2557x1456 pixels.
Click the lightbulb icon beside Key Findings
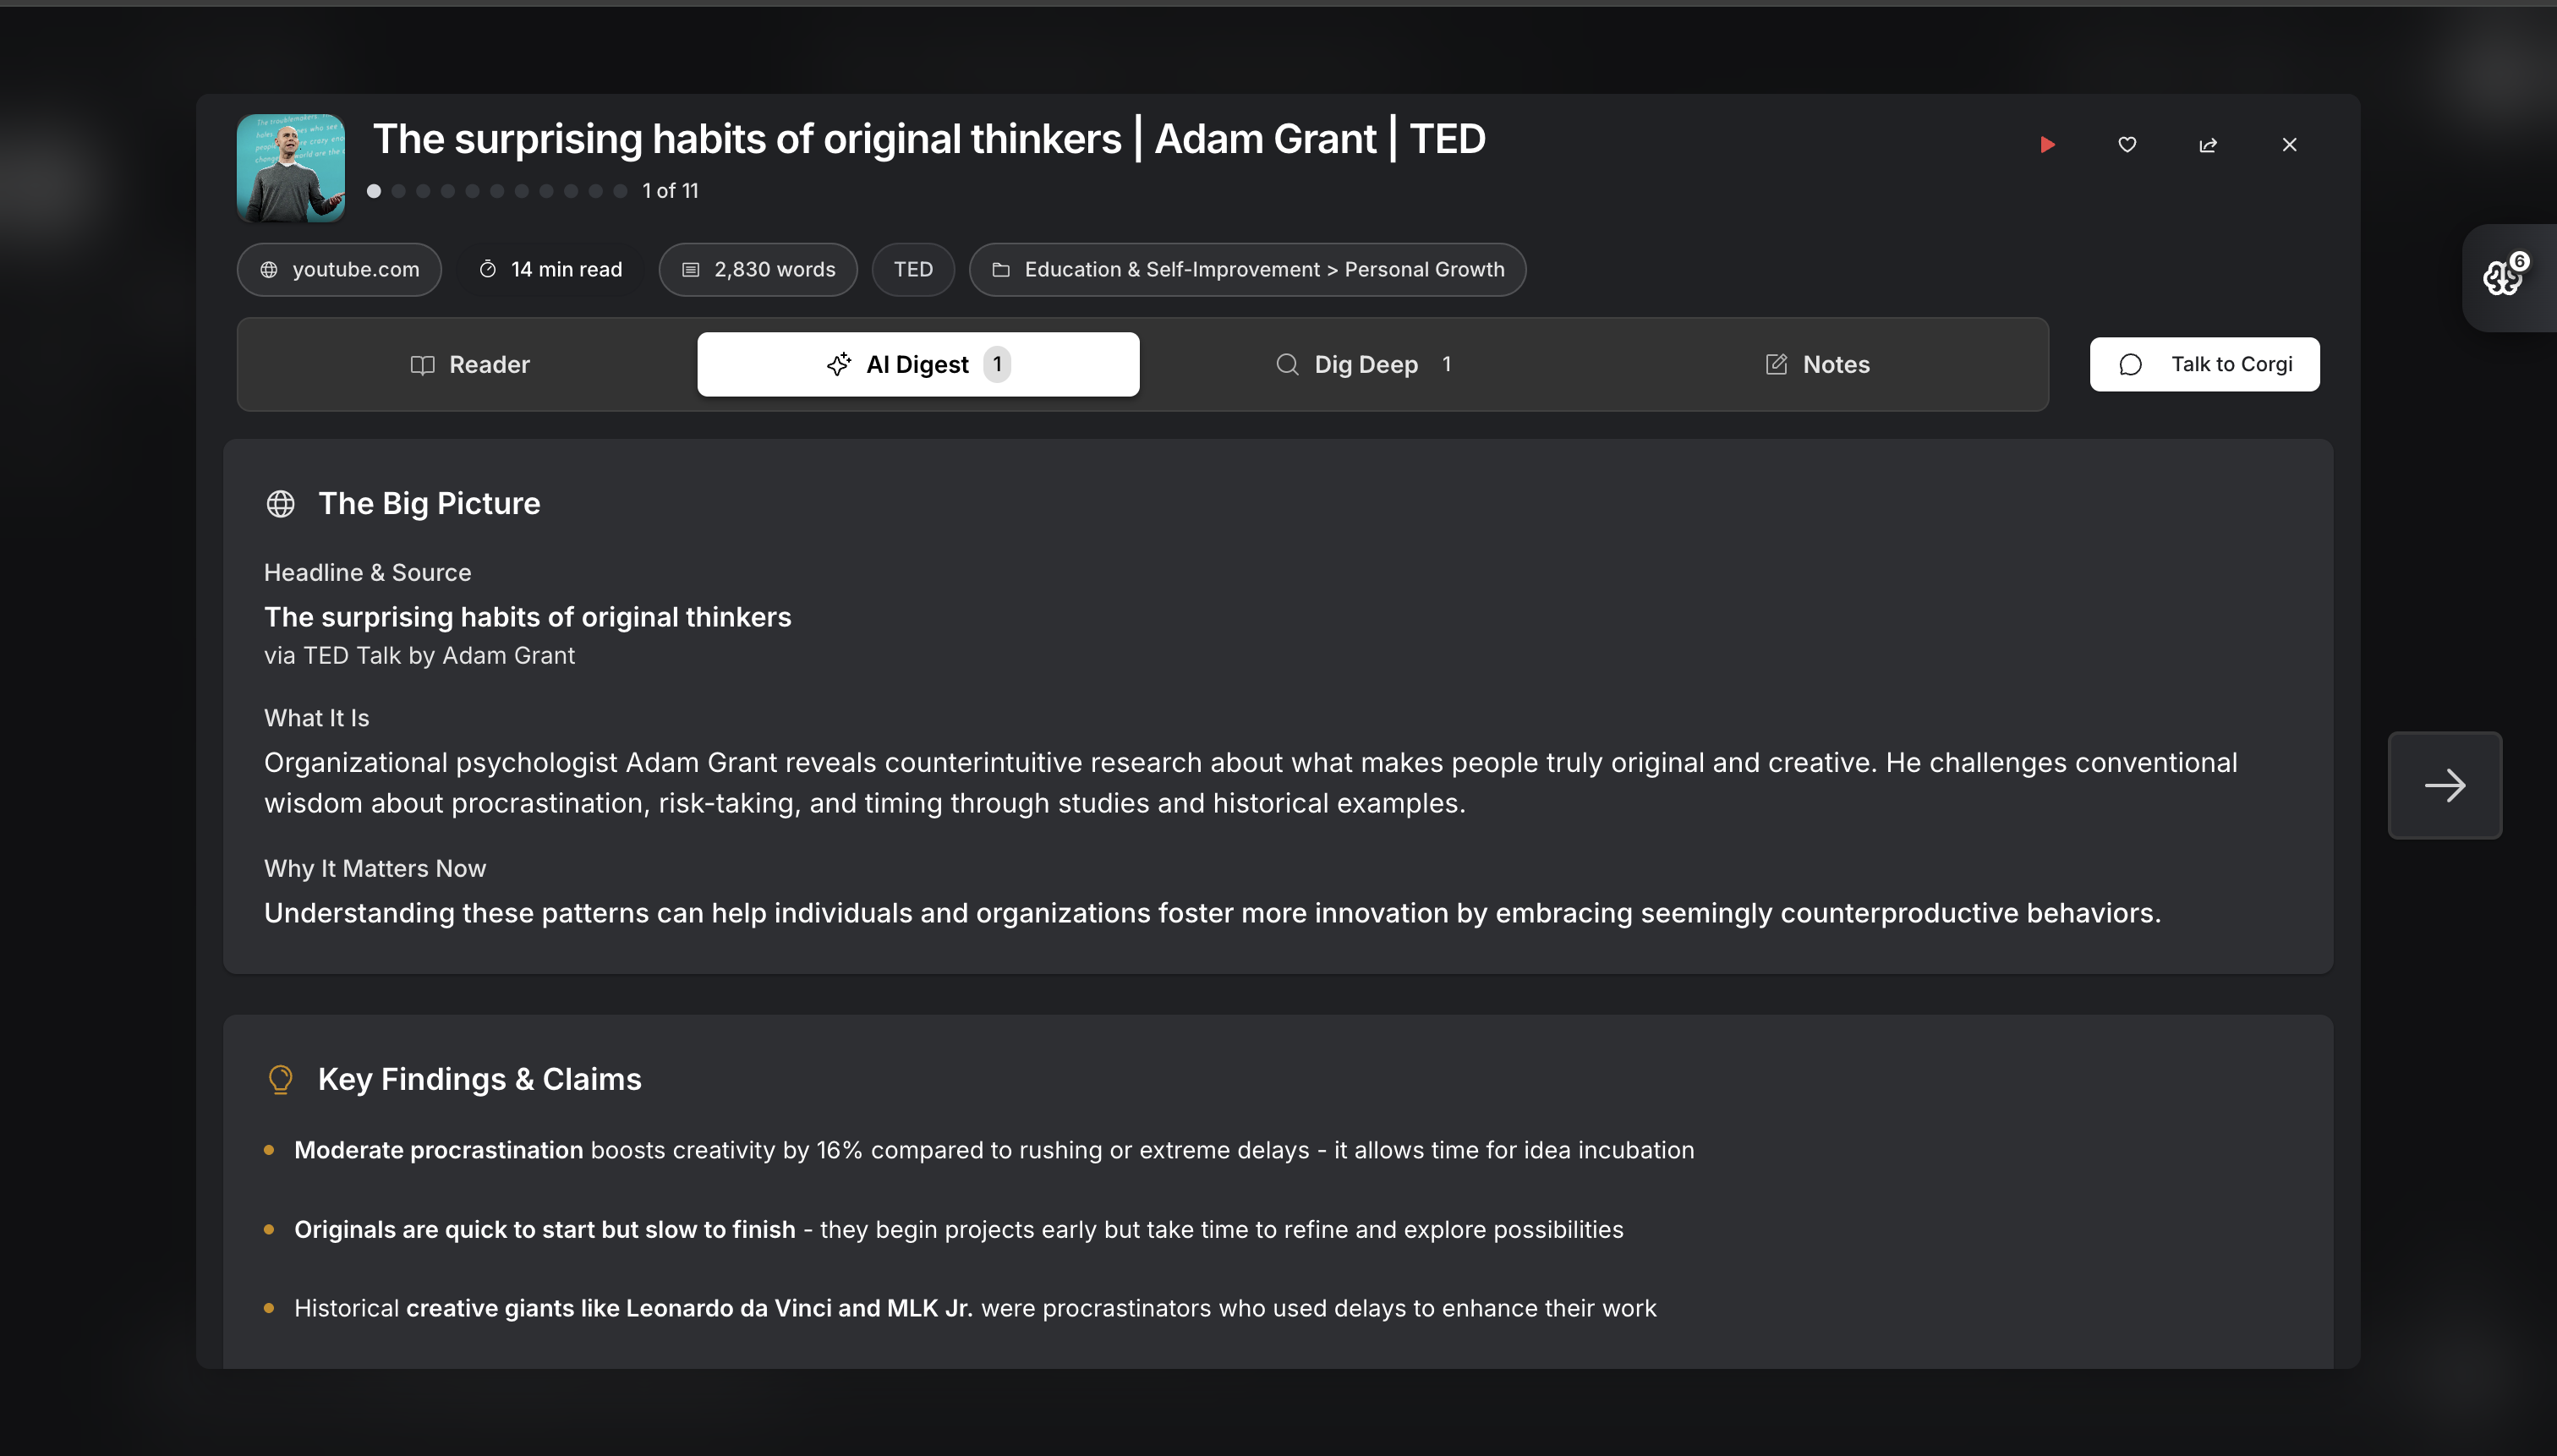tap(280, 1079)
